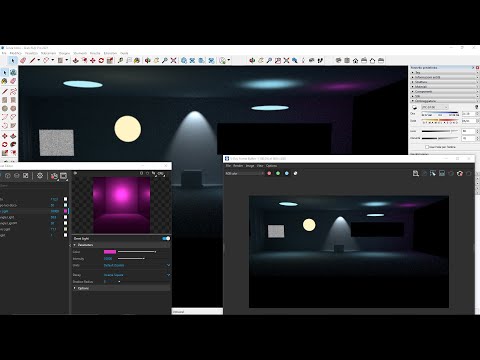The width and height of the screenshot is (480, 360).
Task: Toggle show shadows icon in shadows panel
Action: point(414,107)
